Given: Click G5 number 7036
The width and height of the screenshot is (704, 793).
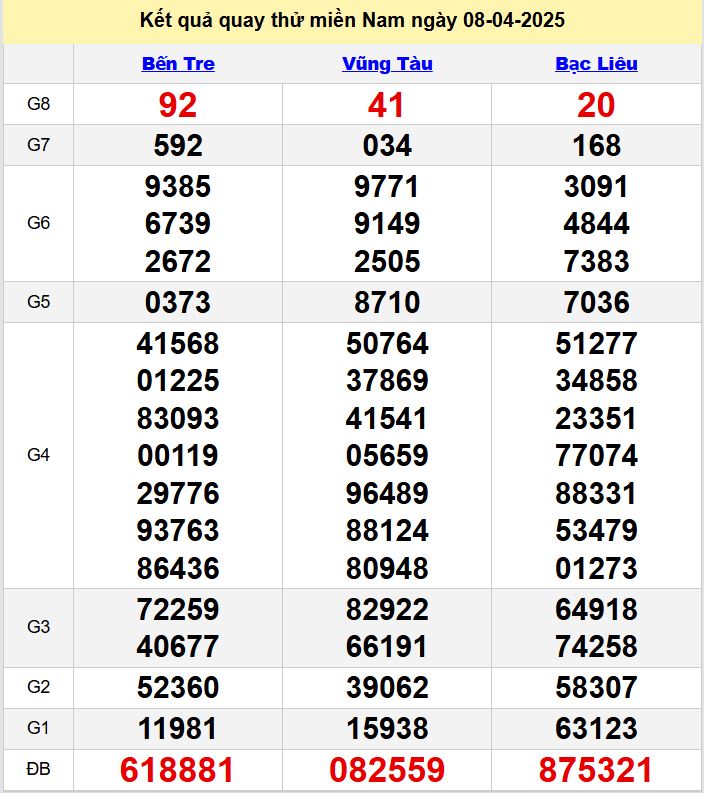Looking at the screenshot, I should 596,302.
